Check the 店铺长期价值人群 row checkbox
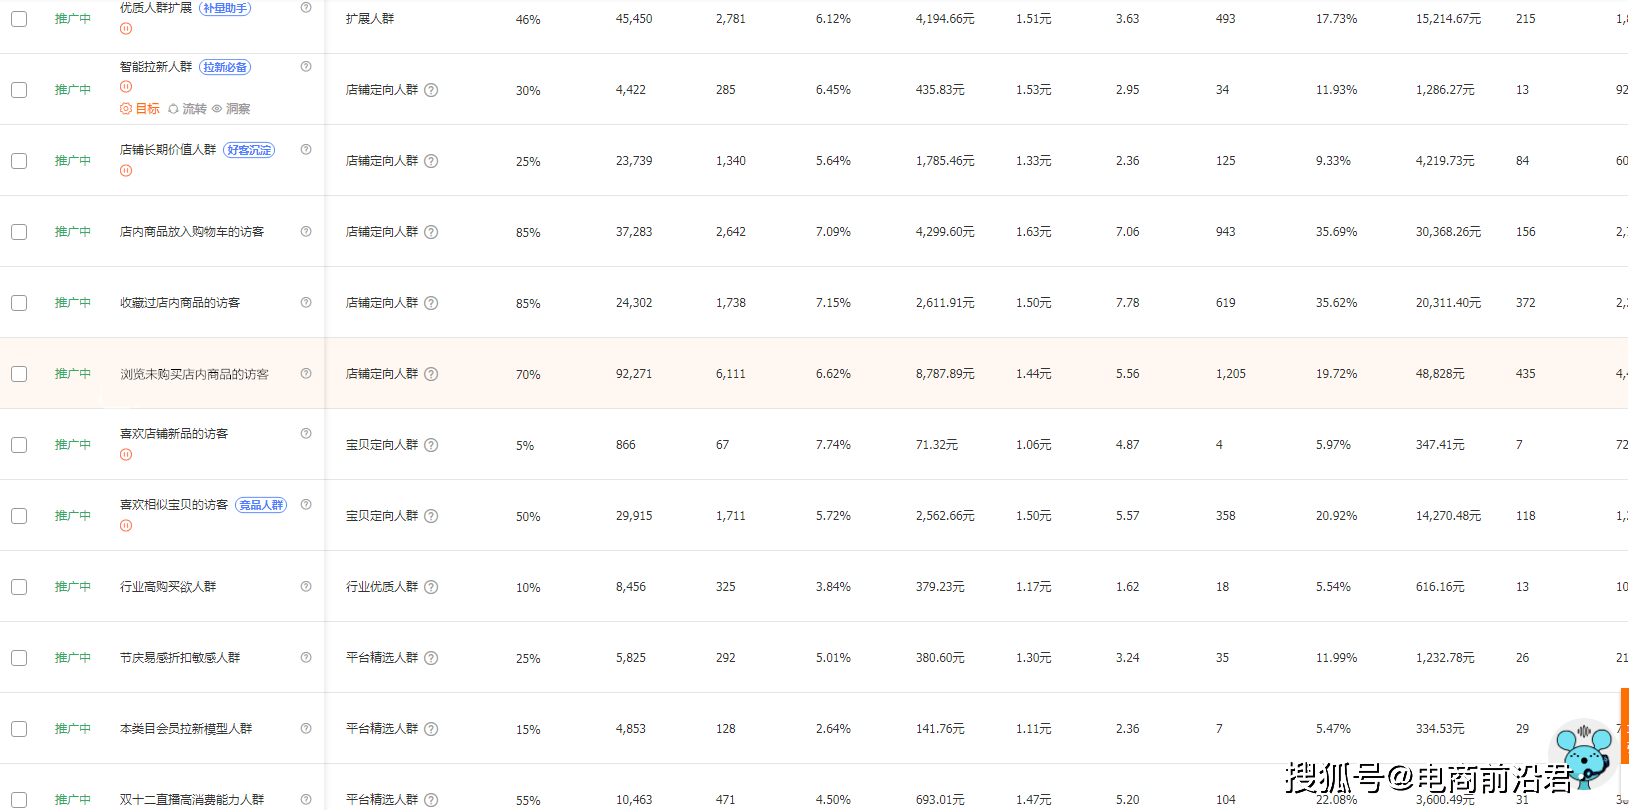Image resolution: width=1629 pixels, height=812 pixels. pos(19,161)
